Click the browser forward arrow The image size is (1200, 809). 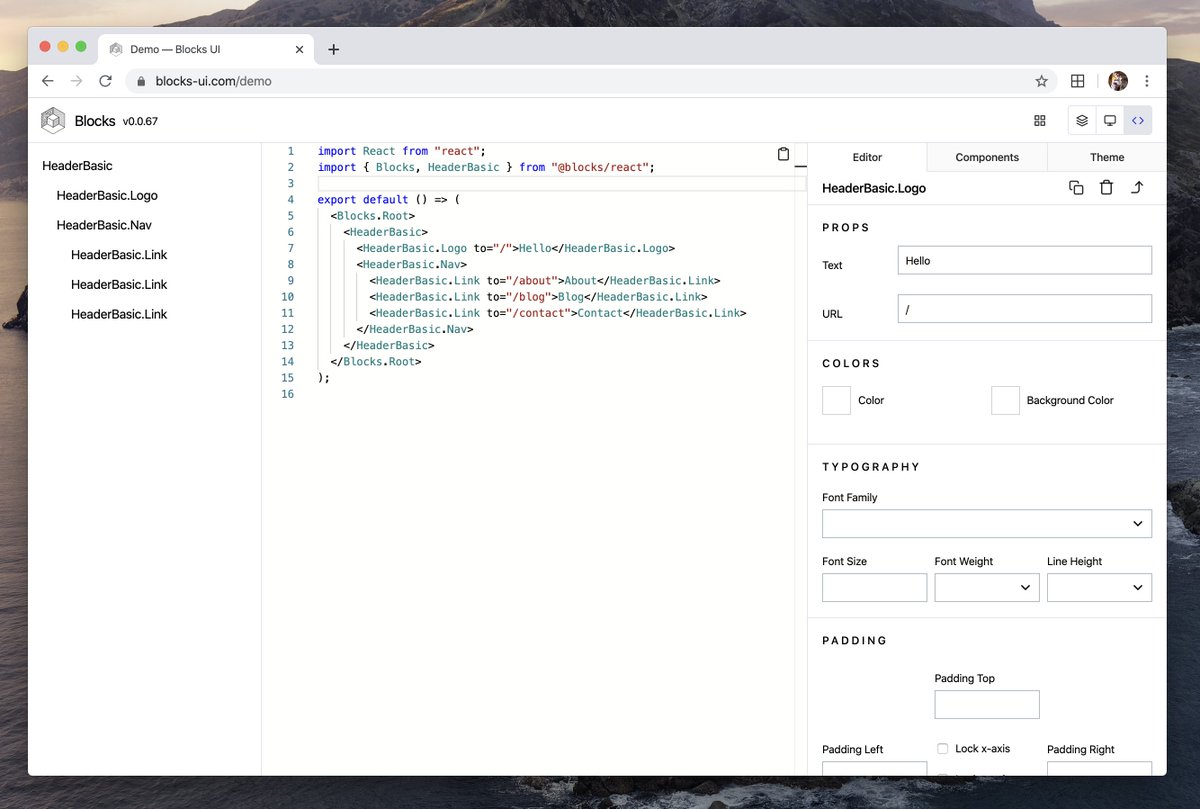tap(76, 81)
